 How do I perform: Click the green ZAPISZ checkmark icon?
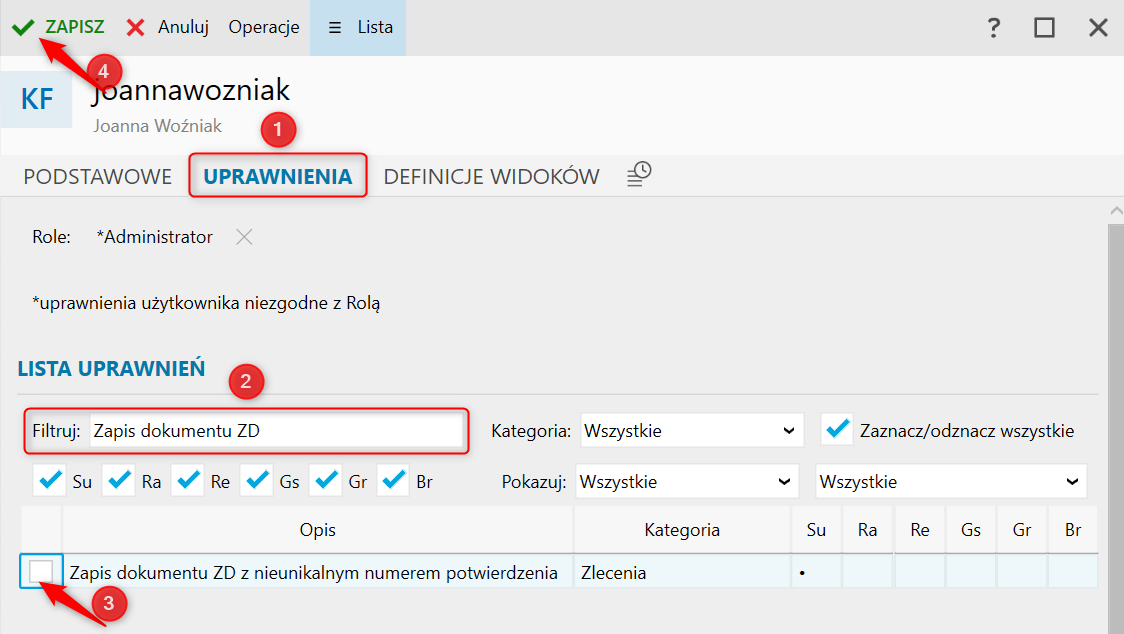pos(23,27)
